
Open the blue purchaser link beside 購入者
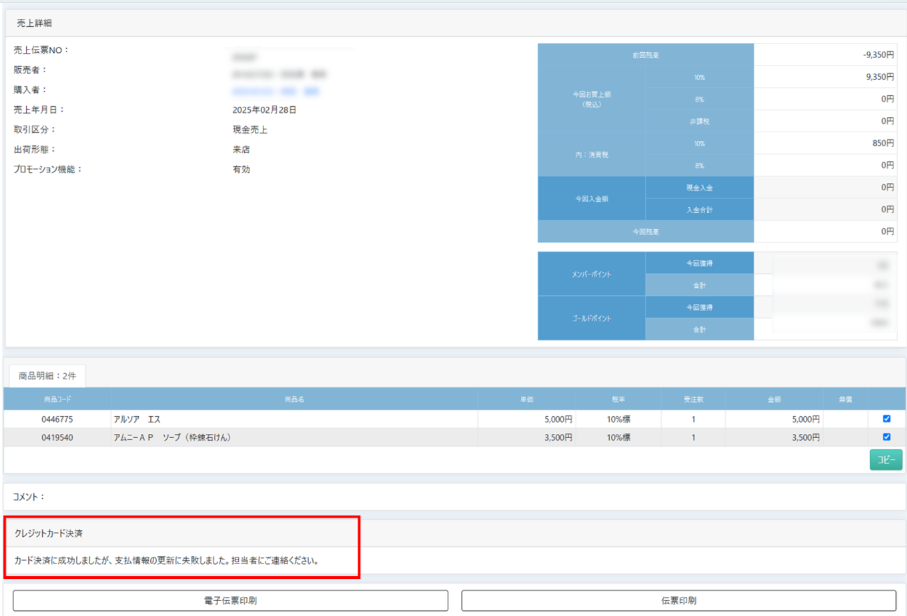tap(276, 91)
